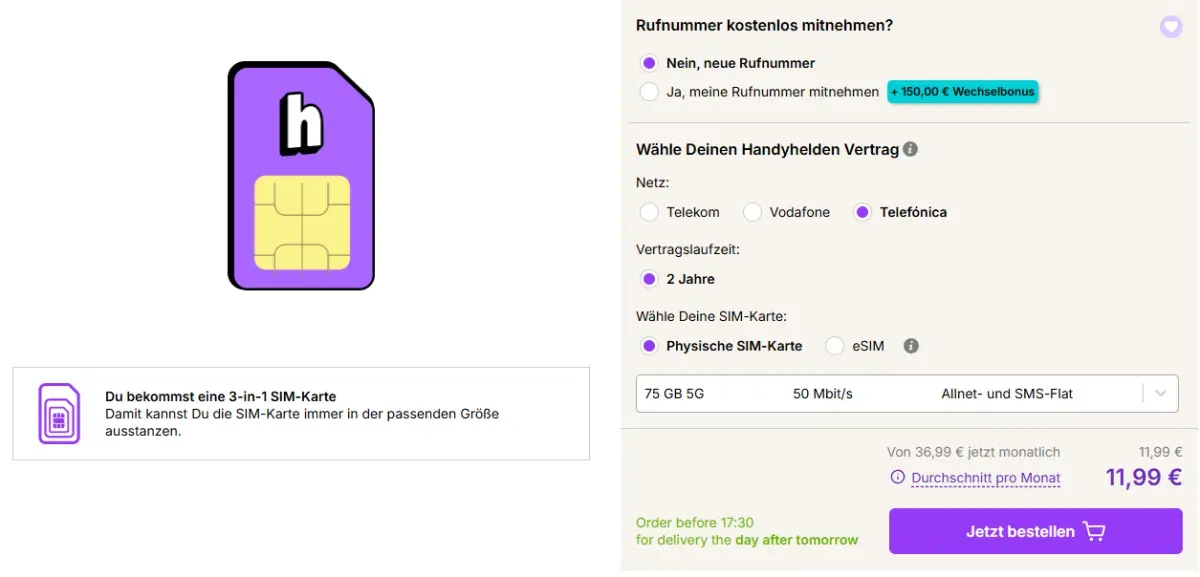
Task: Select the Telefónica network option
Action: click(861, 212)
